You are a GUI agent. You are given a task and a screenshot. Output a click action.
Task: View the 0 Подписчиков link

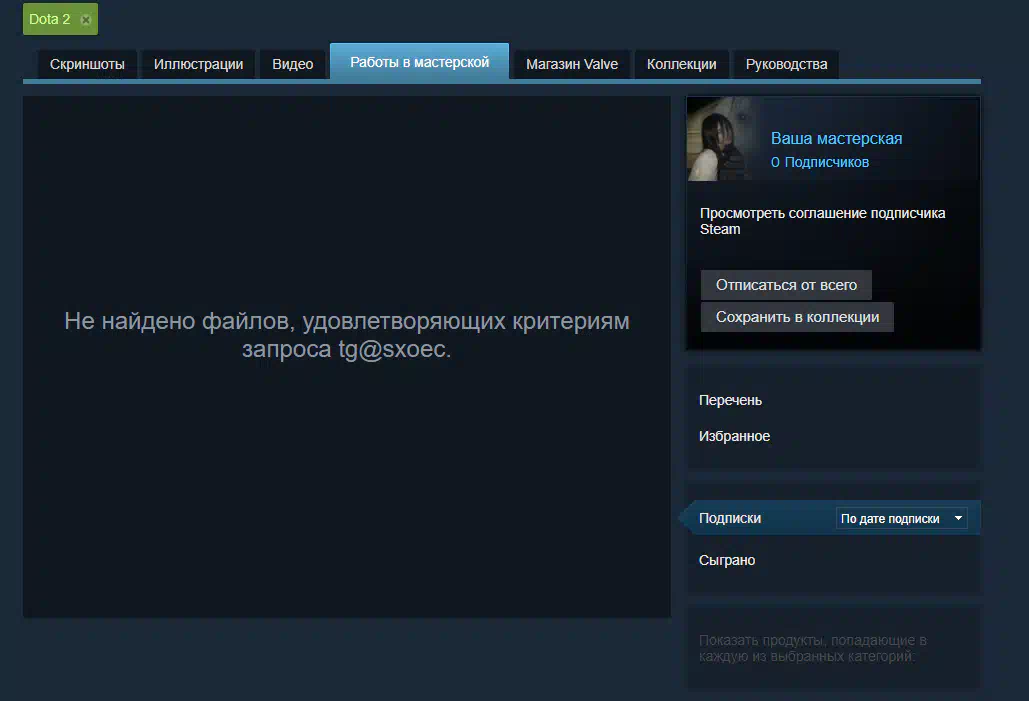coord(820,162)
